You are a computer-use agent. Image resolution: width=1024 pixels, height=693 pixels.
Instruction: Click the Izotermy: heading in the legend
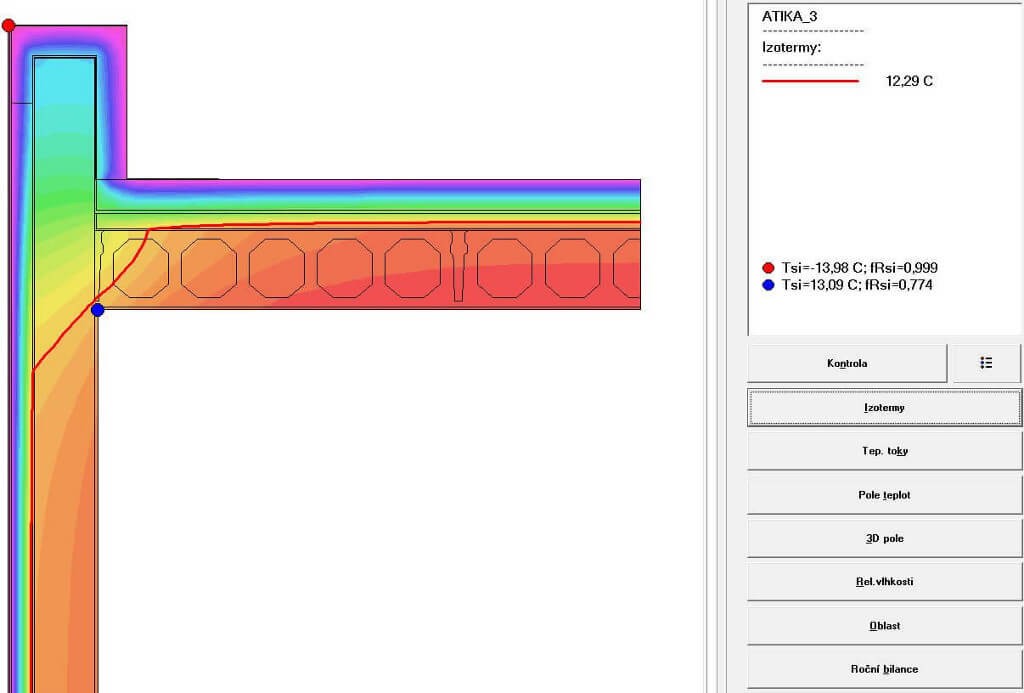(x=791, y=46)
